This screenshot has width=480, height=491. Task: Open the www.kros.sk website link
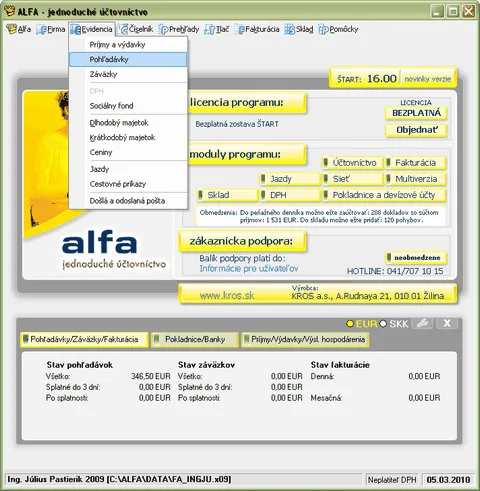[x=227, y=295]
